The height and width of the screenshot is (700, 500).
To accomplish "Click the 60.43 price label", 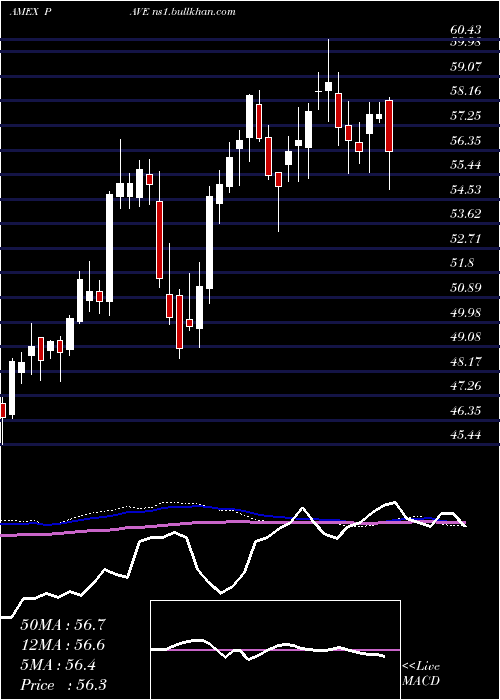I will 466,30.
